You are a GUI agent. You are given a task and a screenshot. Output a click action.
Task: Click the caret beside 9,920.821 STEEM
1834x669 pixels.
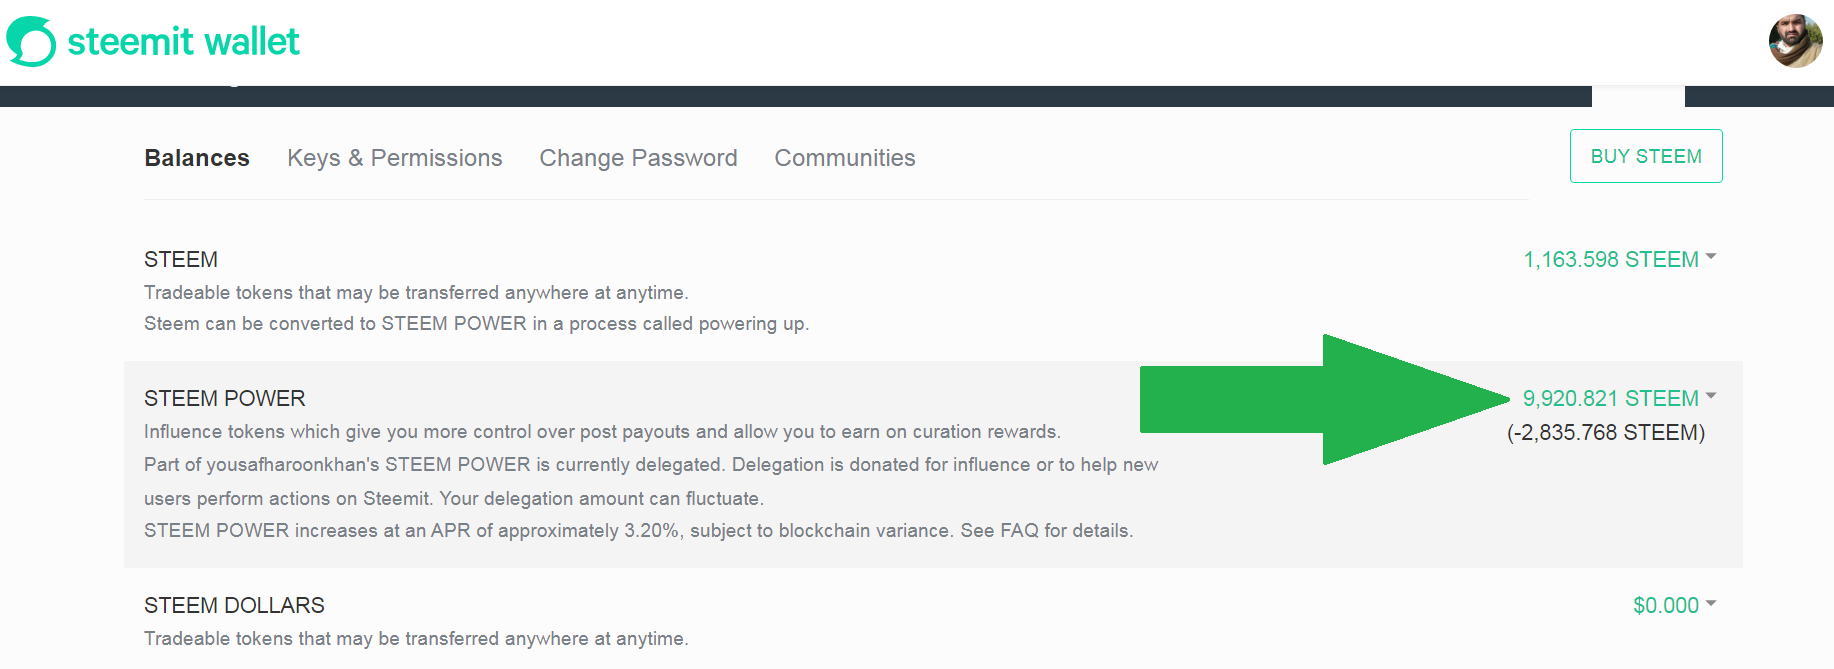tap(1711, 397)
